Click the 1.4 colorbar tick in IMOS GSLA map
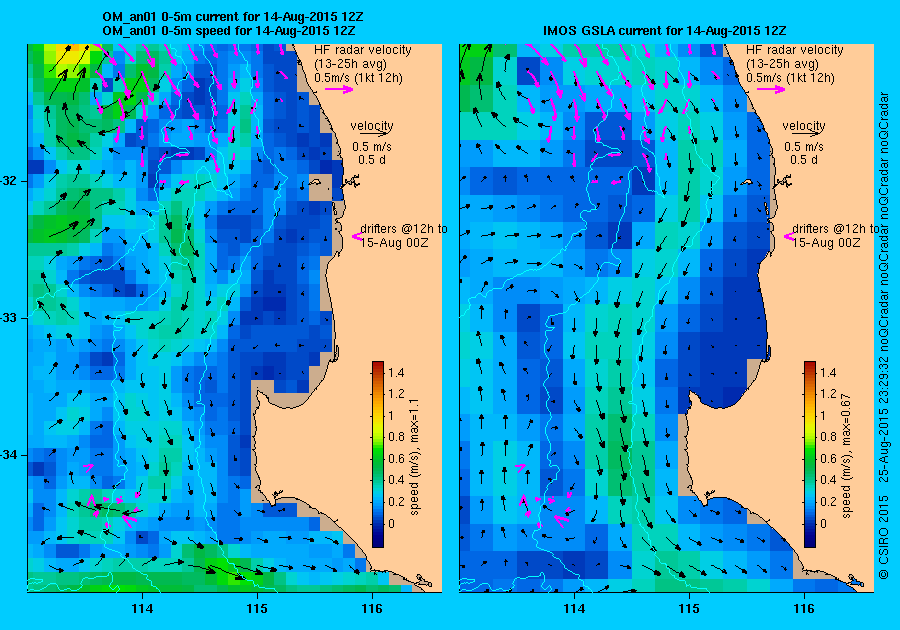Screen dimensions: 900x630 coord(828,373)
